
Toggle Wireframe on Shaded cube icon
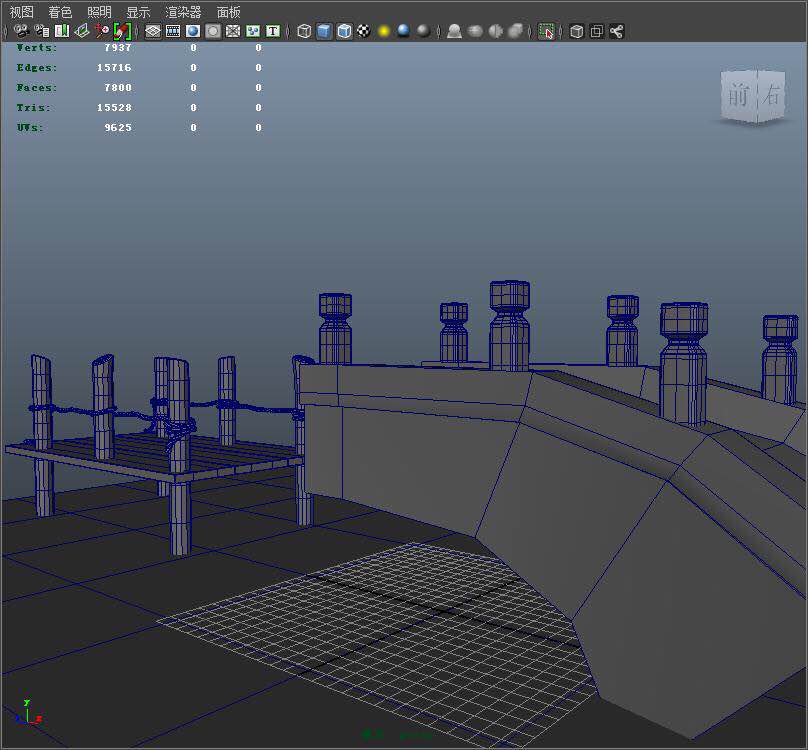click(x=344, y=31)
